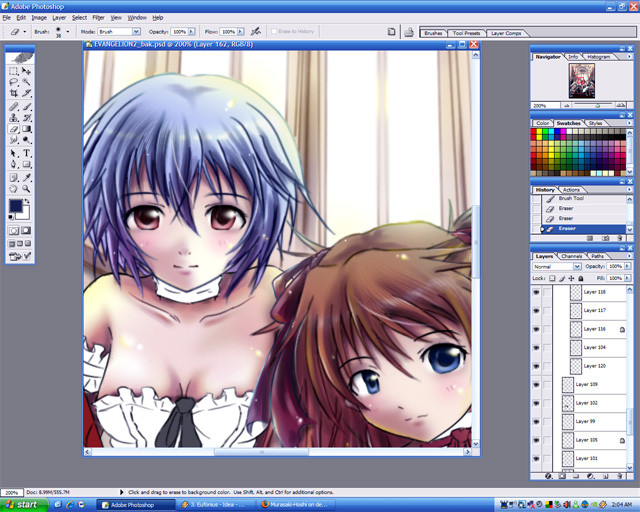
Task: Toggle visibility of Layer 116
Action: (536, 329)
